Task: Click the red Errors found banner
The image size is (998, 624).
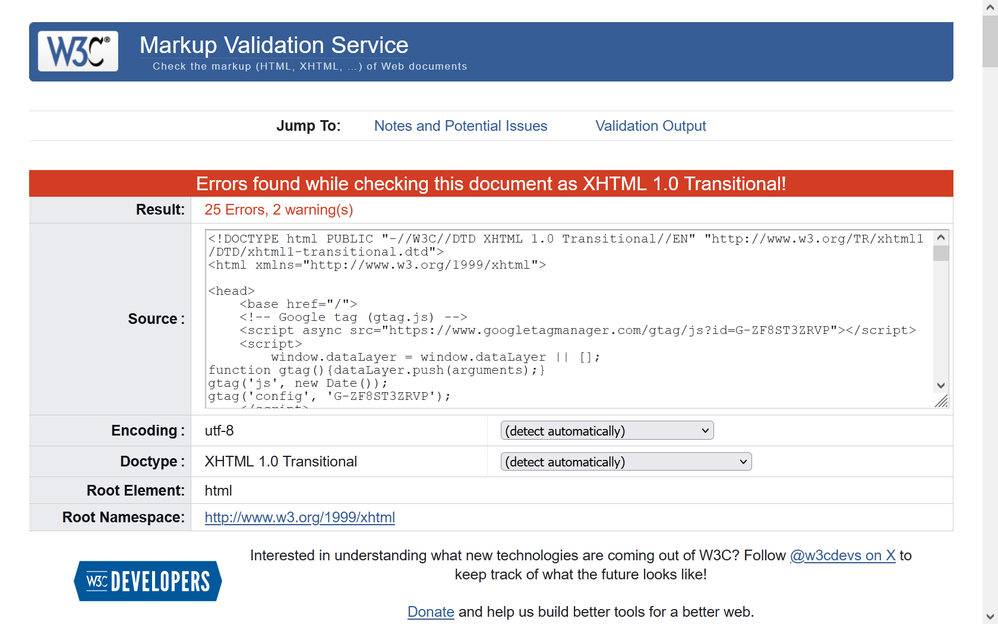Action: click(x=490, y=184)
